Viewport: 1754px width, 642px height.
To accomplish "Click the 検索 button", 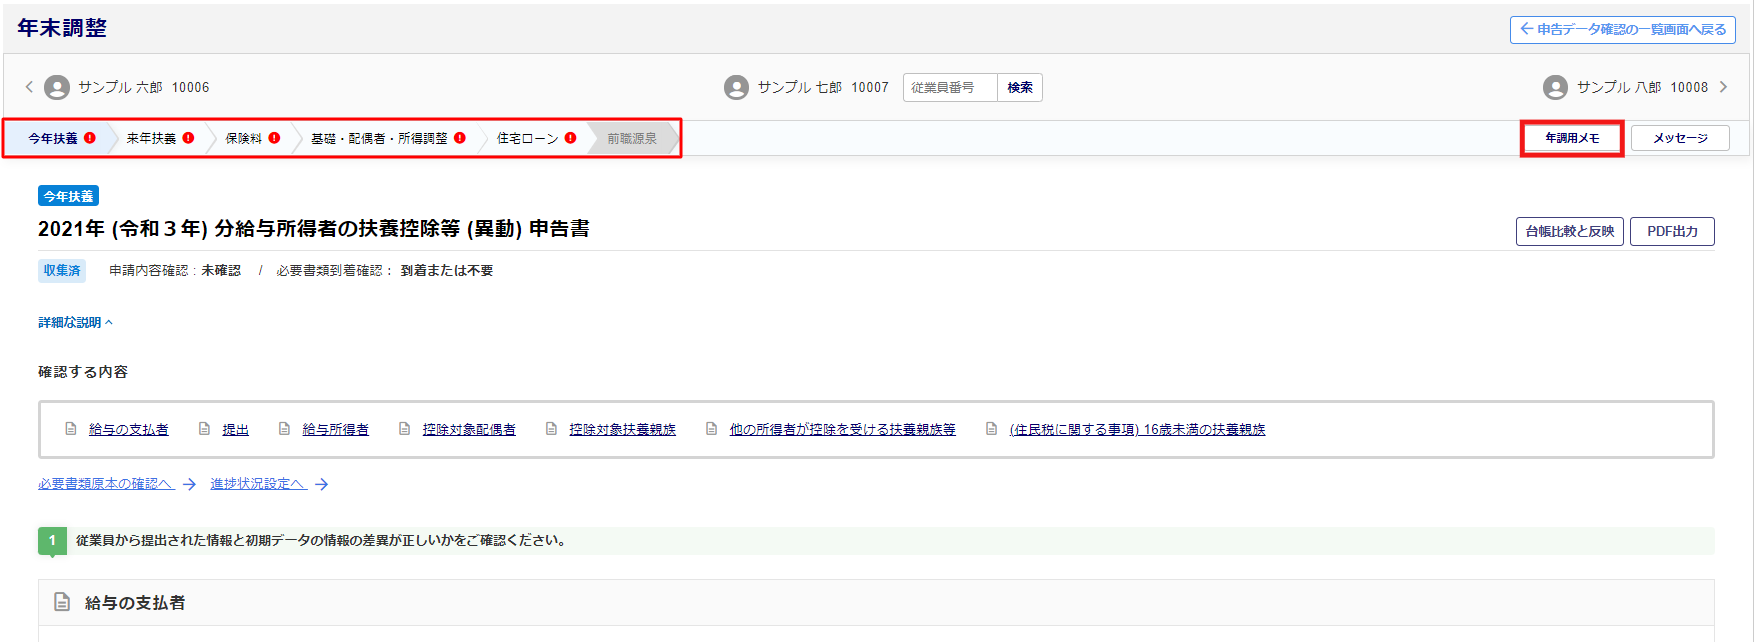I will 1020,88.
